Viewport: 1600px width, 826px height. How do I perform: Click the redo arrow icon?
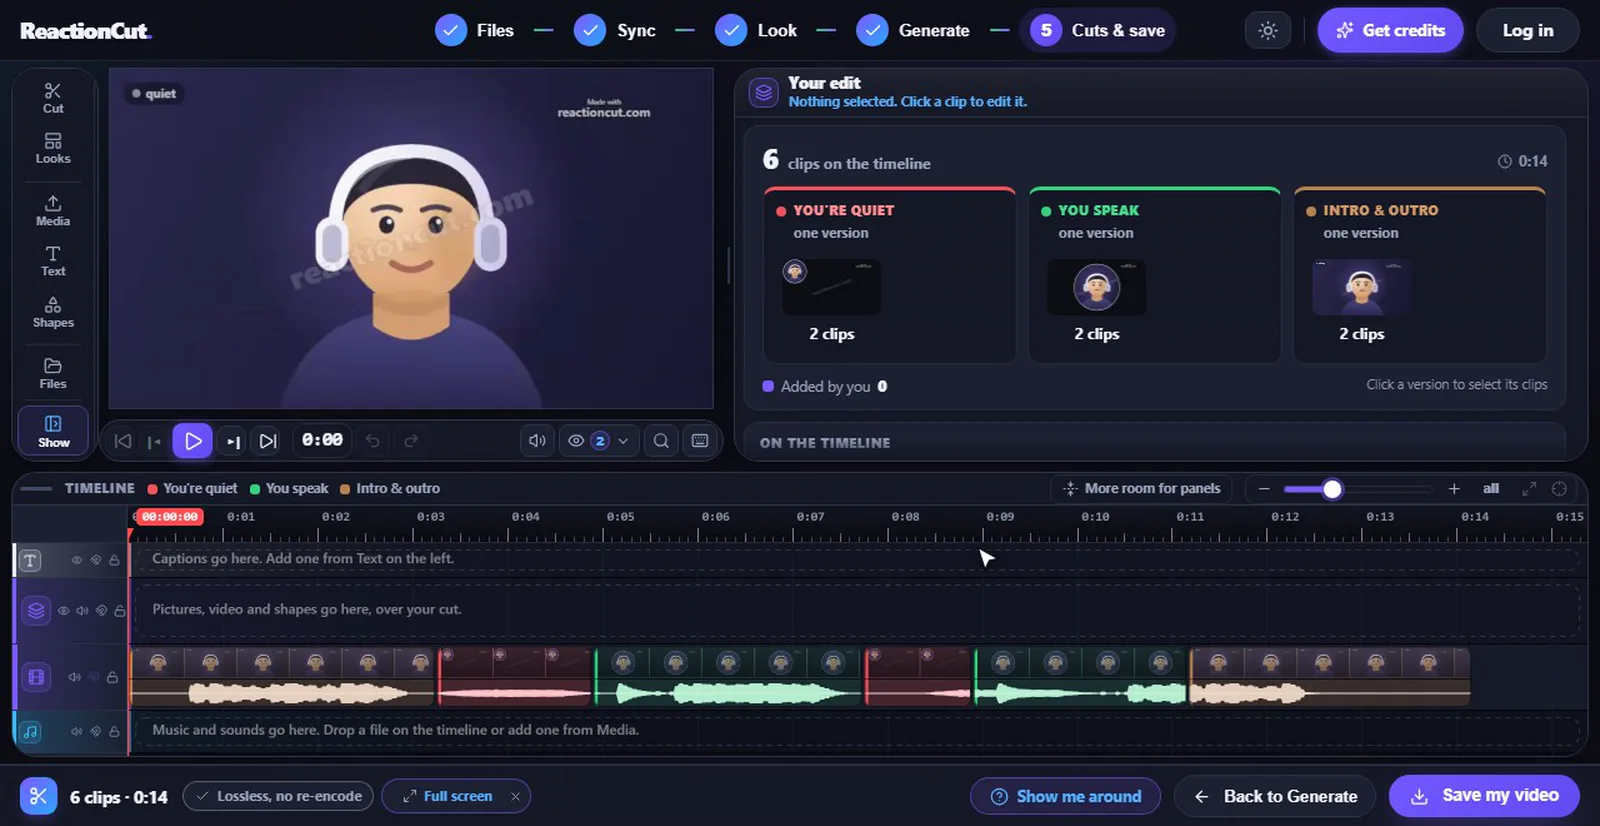coord(411,441)
